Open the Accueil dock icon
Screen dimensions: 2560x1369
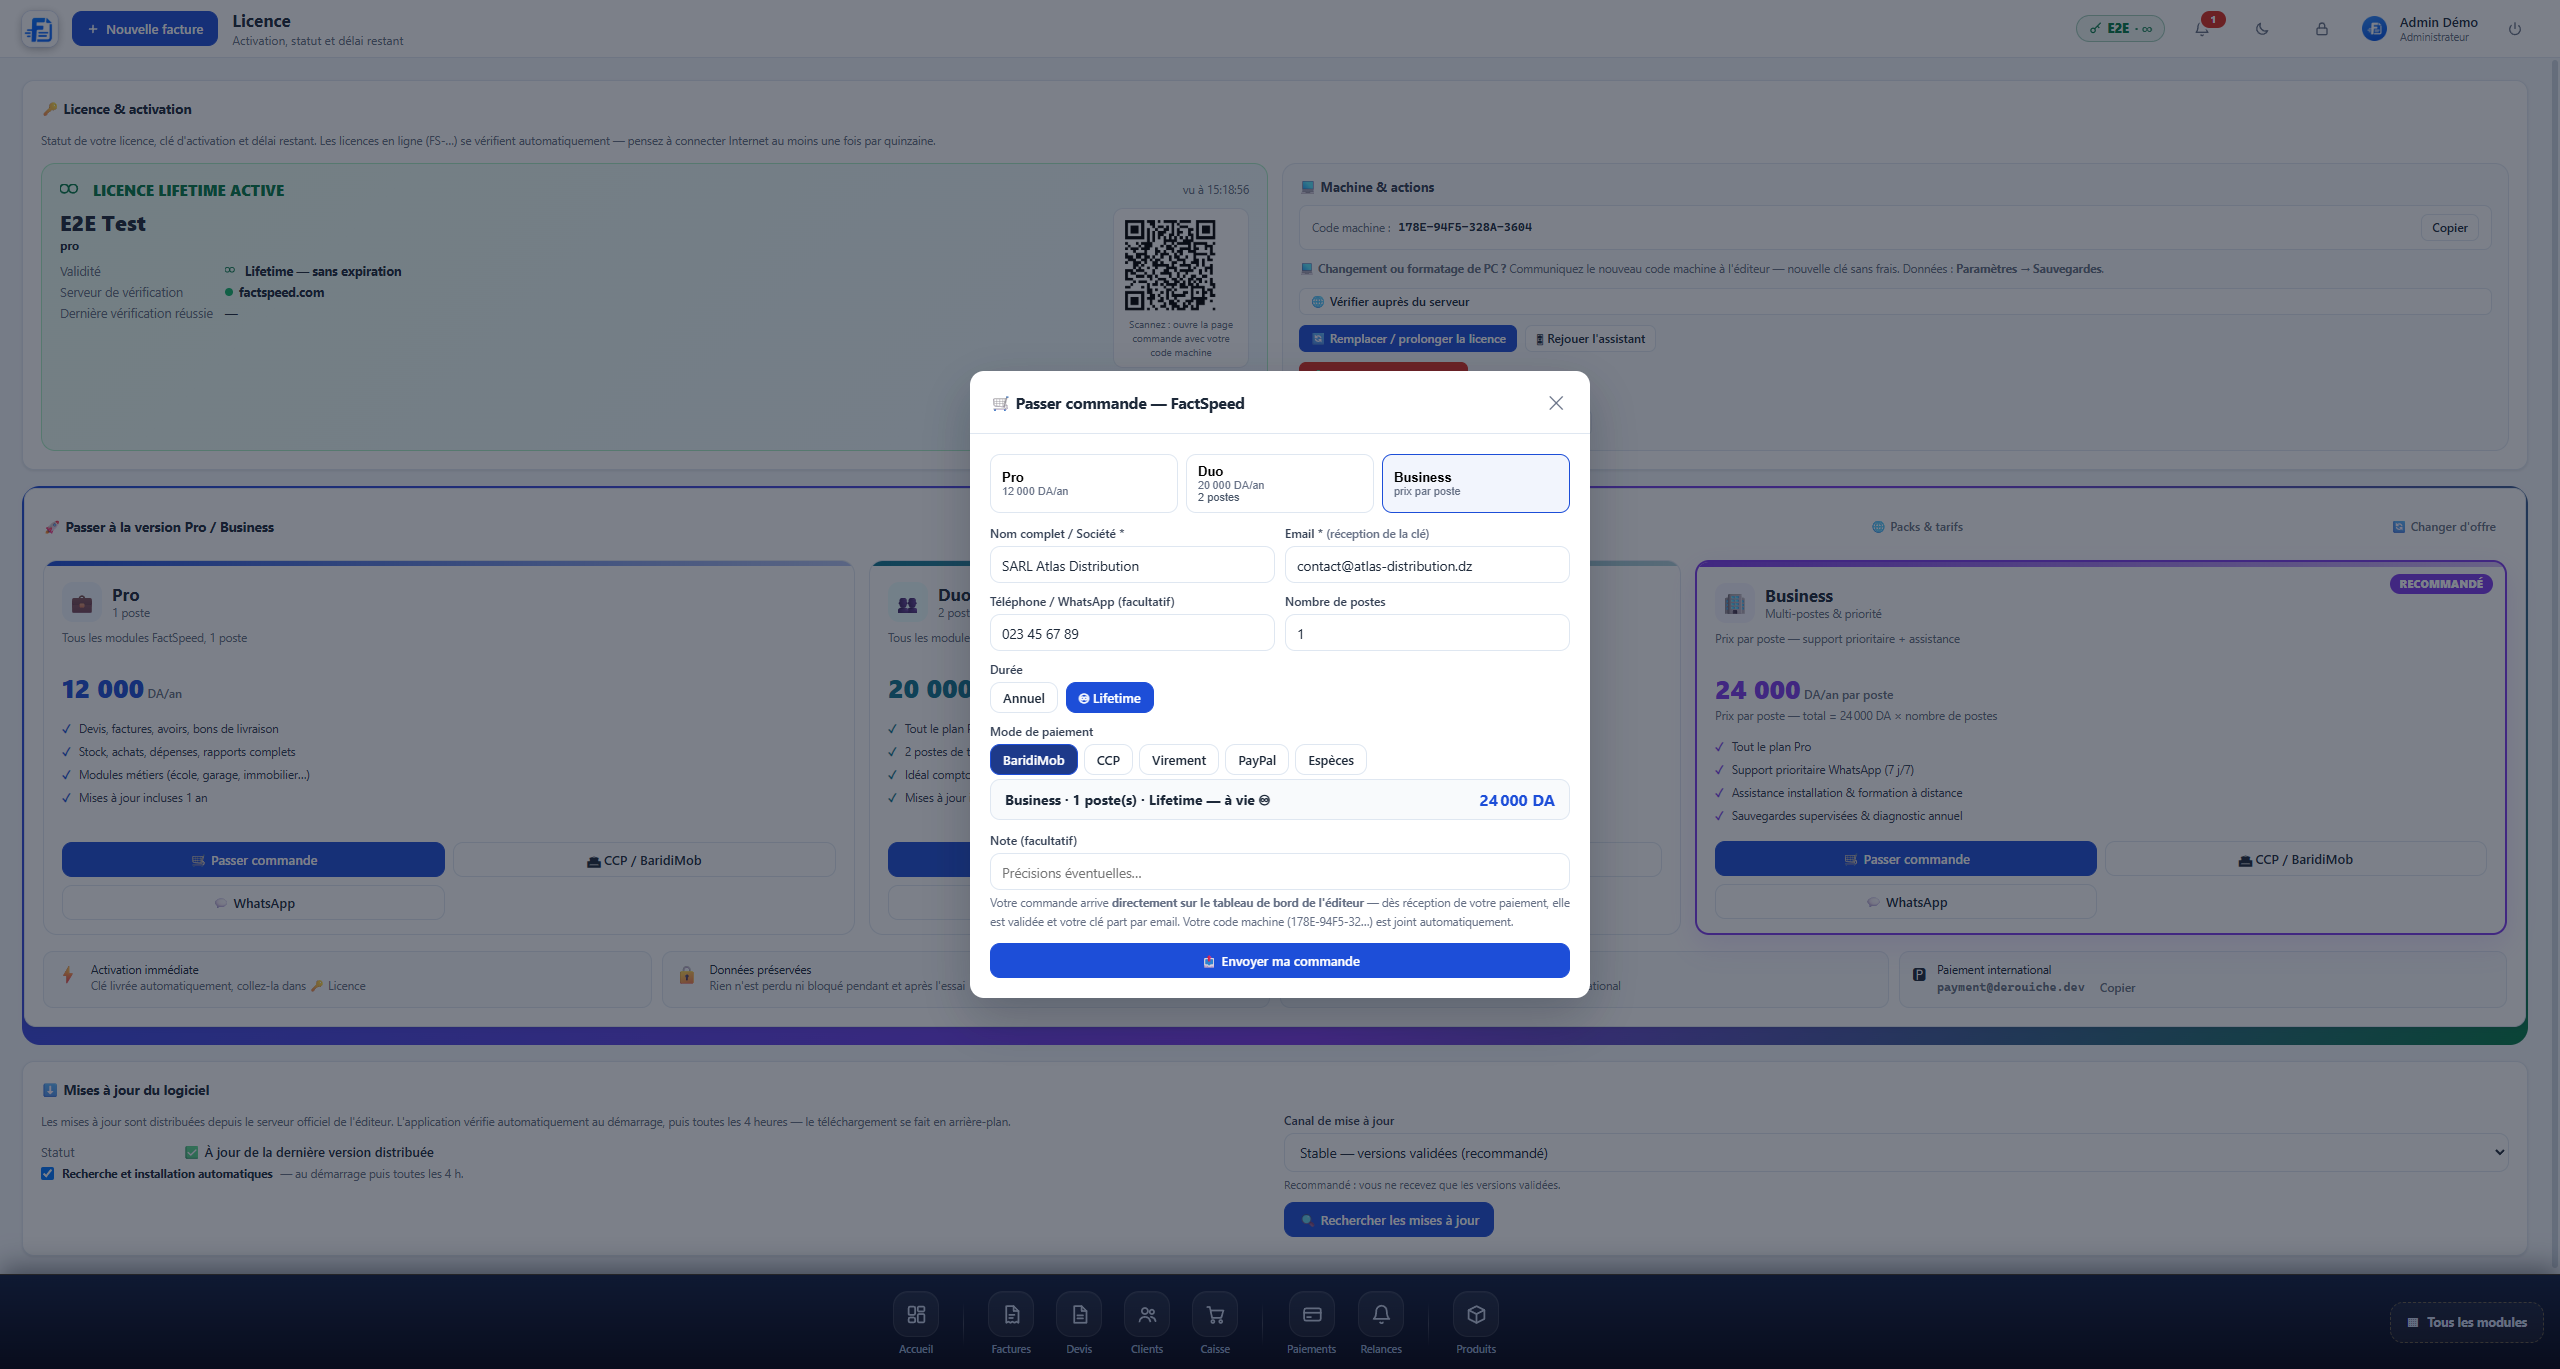pos(915,1314)
